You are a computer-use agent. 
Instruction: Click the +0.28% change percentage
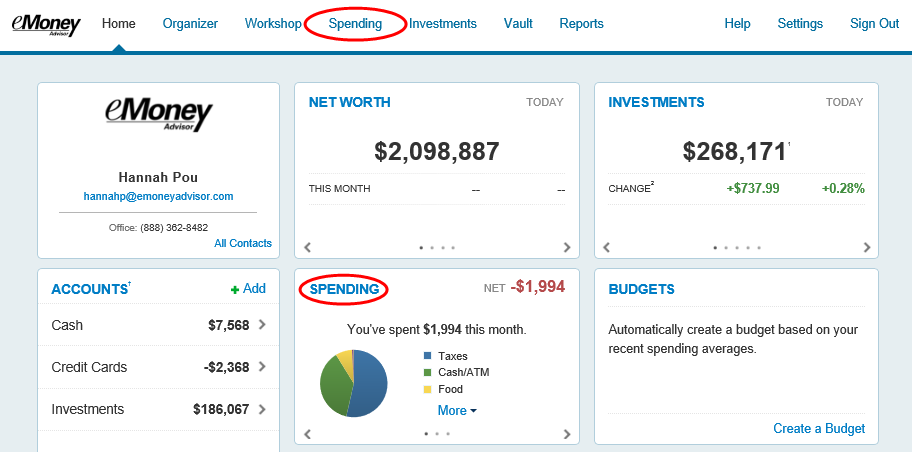pos(843,188)
